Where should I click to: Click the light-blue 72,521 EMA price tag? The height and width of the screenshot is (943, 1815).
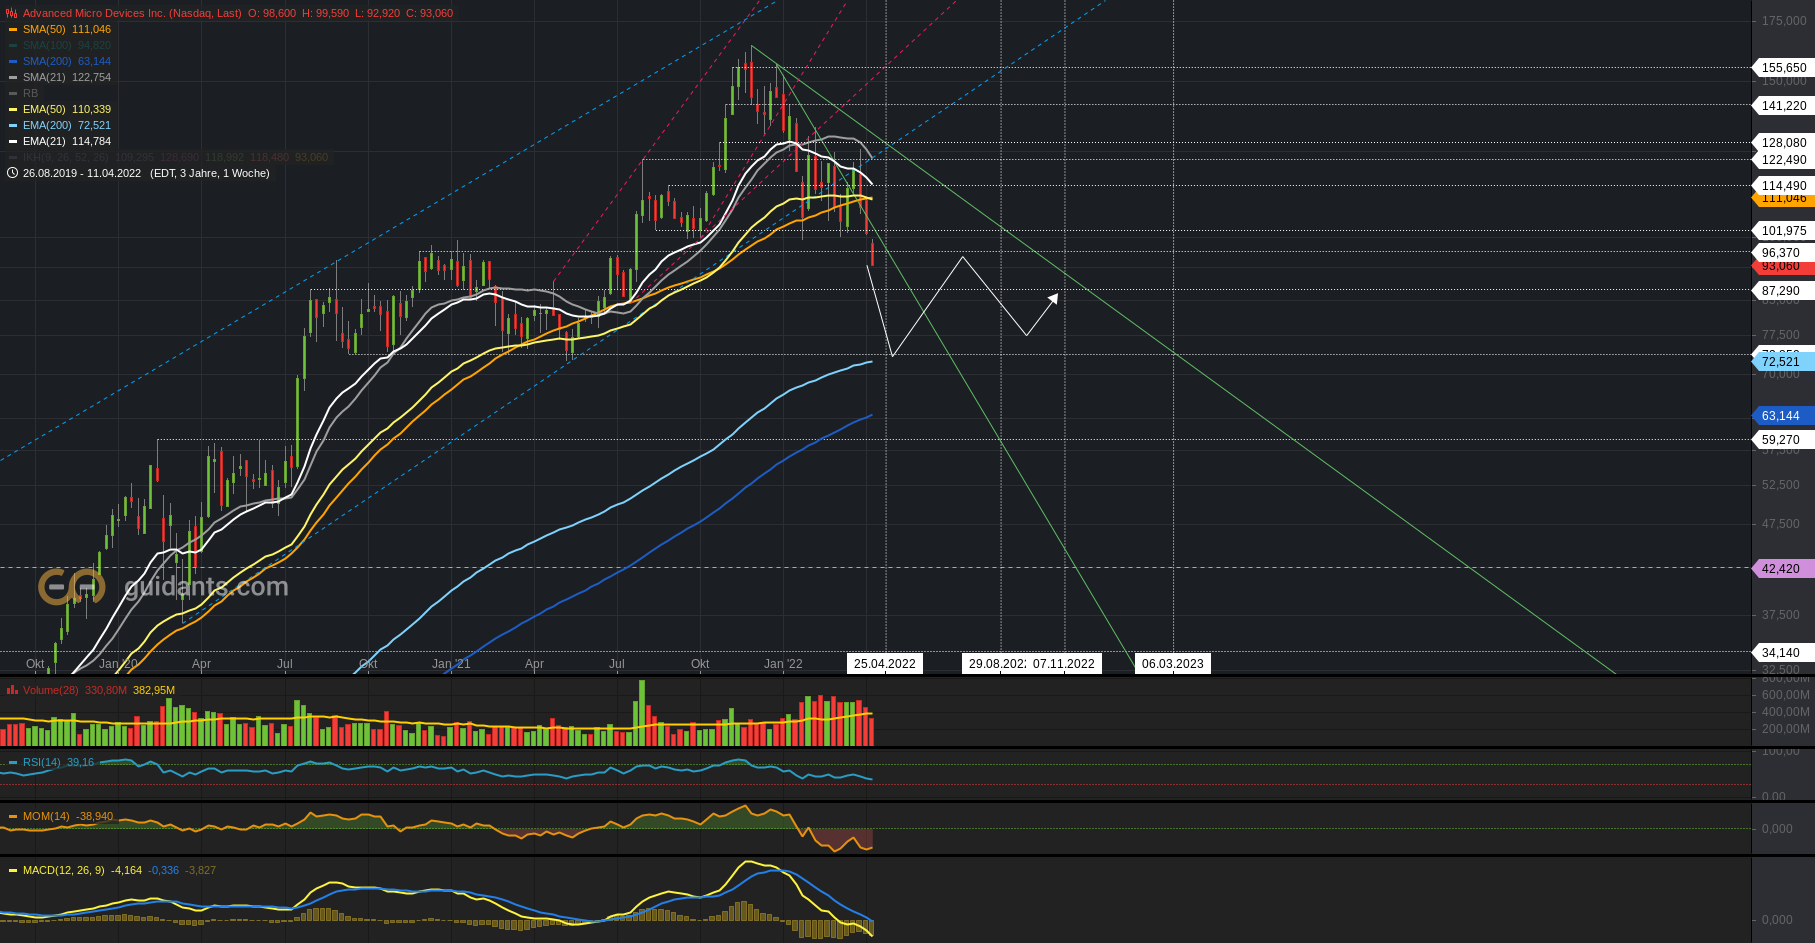(1784, 362)
